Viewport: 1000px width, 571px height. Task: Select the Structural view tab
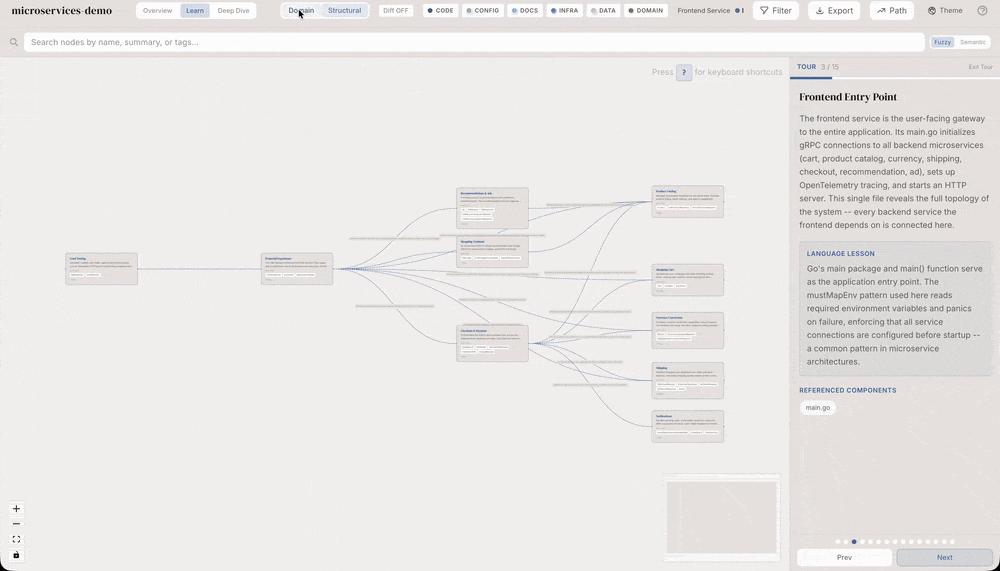[344, 10]
